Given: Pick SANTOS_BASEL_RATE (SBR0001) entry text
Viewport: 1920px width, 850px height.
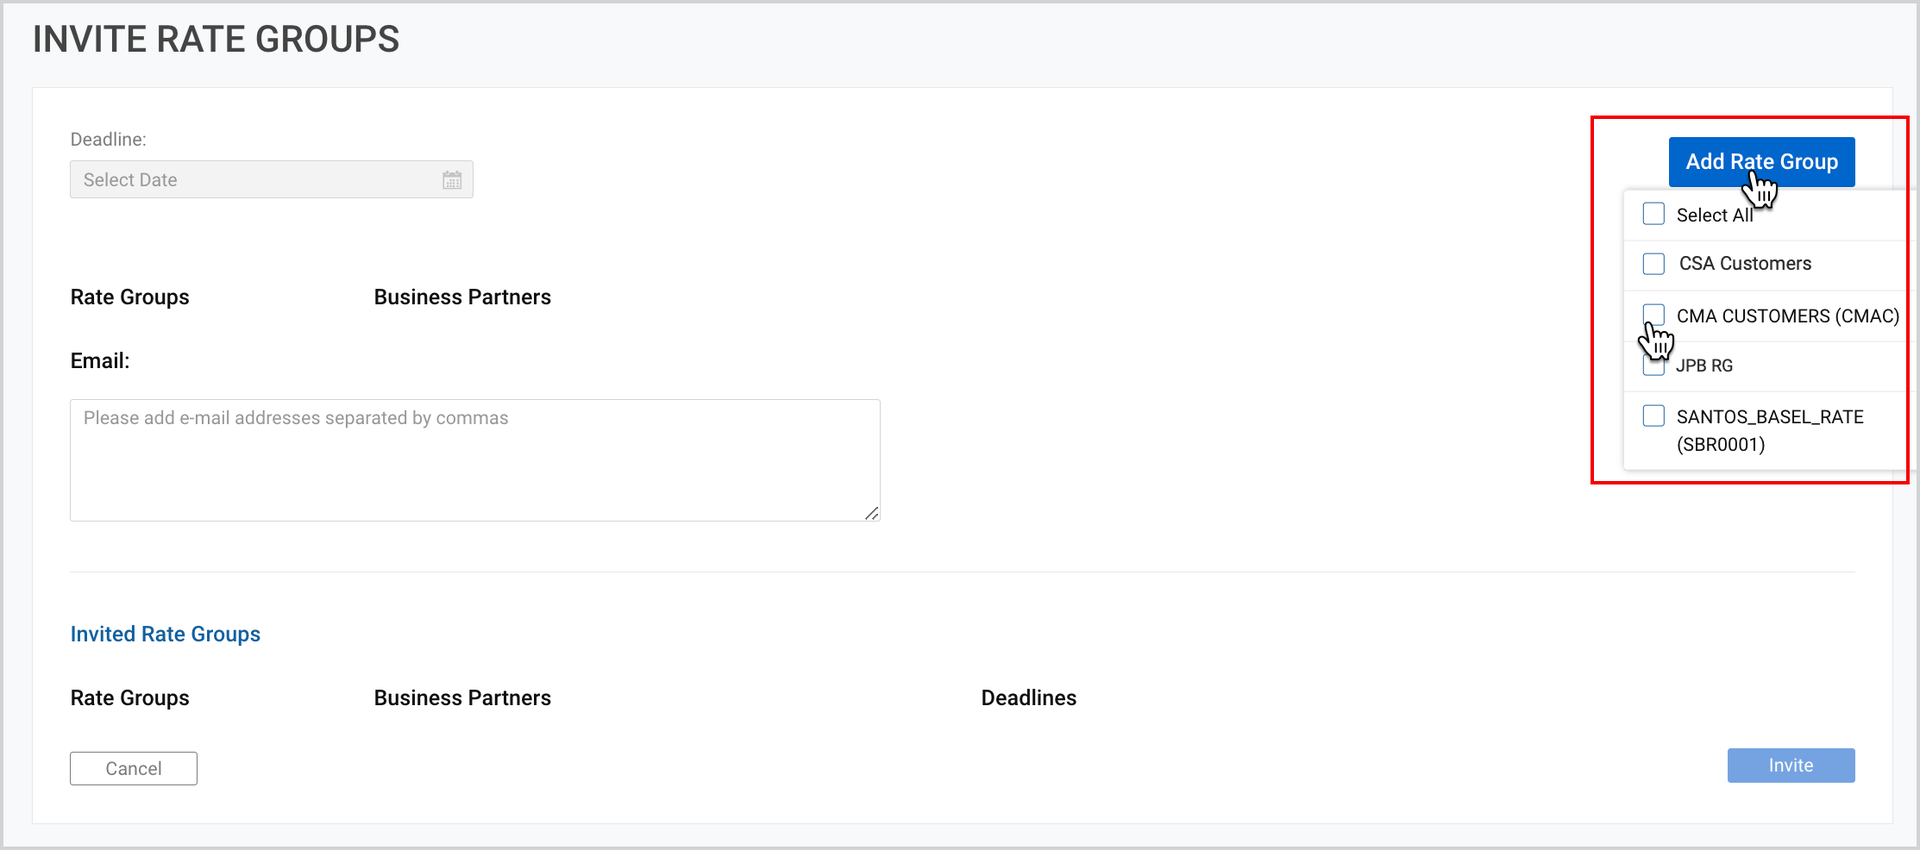Looking at the screenshot, I should 1770,430.
